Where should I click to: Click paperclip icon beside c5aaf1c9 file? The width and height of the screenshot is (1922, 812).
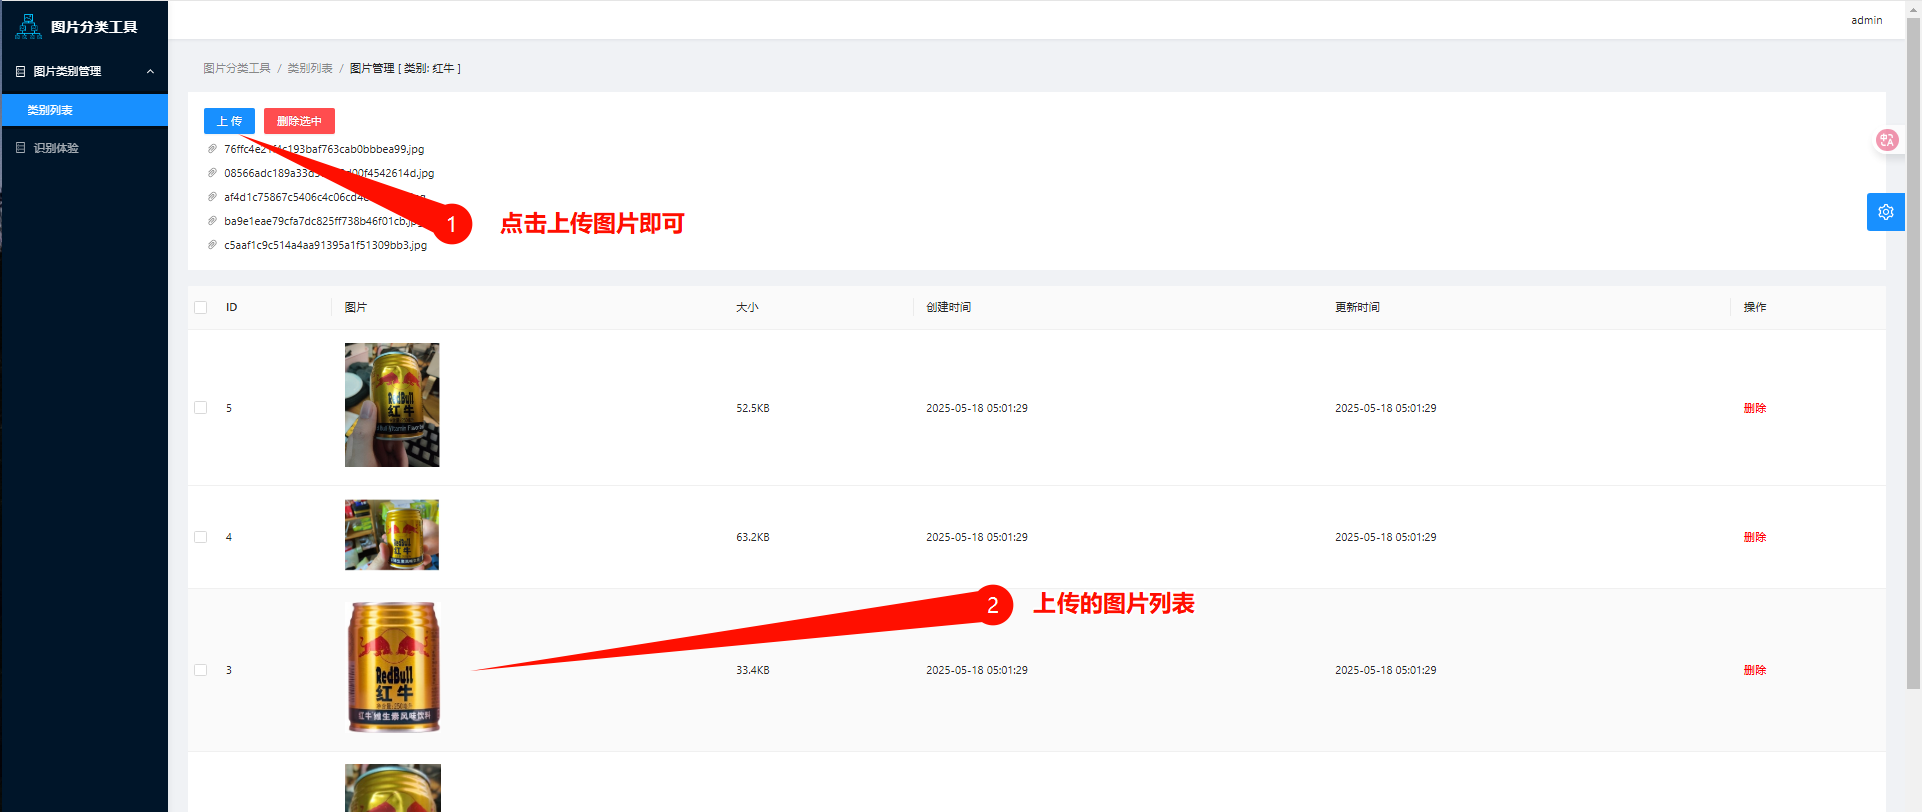pyautogui.click(x=212, y=245)
